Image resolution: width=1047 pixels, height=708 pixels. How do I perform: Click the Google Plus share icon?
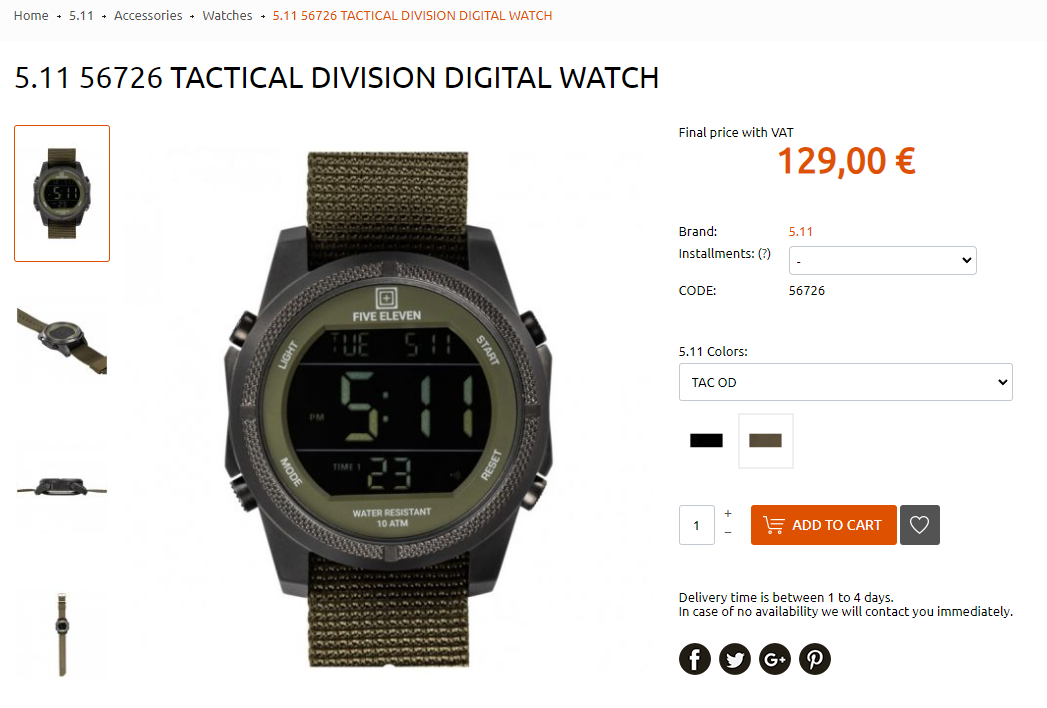click(x=775, y=659)
